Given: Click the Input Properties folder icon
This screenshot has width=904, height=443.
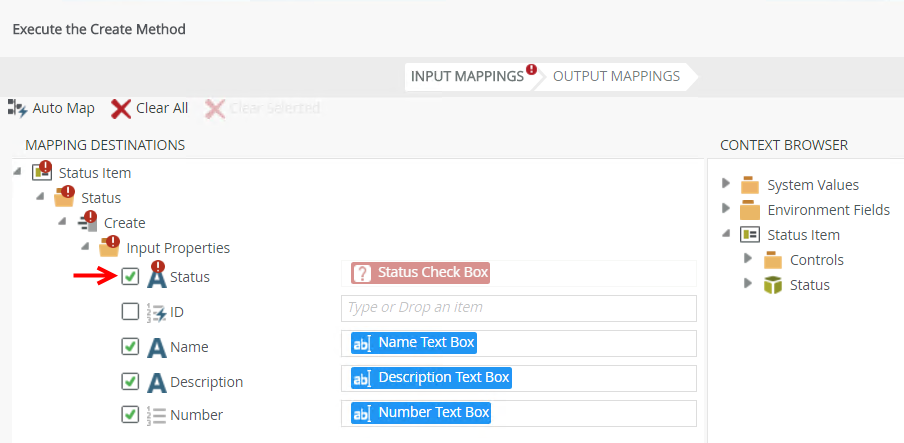Looking at the screenshot, I should 109,246.
